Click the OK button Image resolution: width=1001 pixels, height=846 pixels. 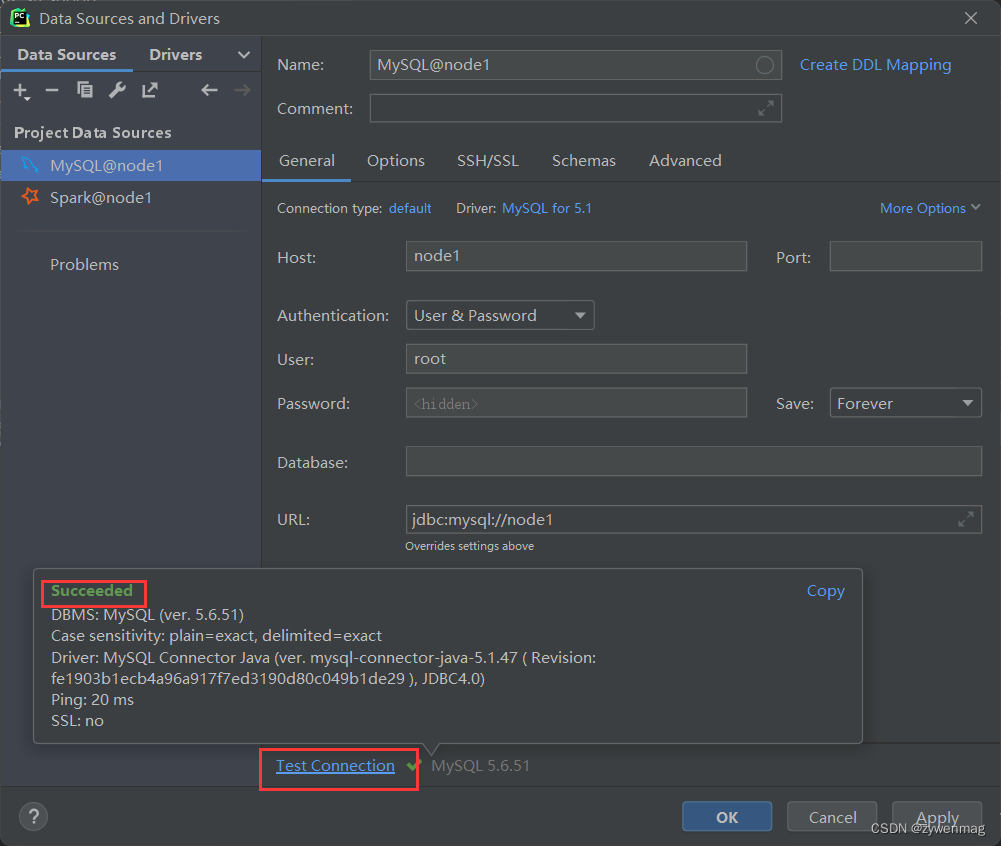726,816
